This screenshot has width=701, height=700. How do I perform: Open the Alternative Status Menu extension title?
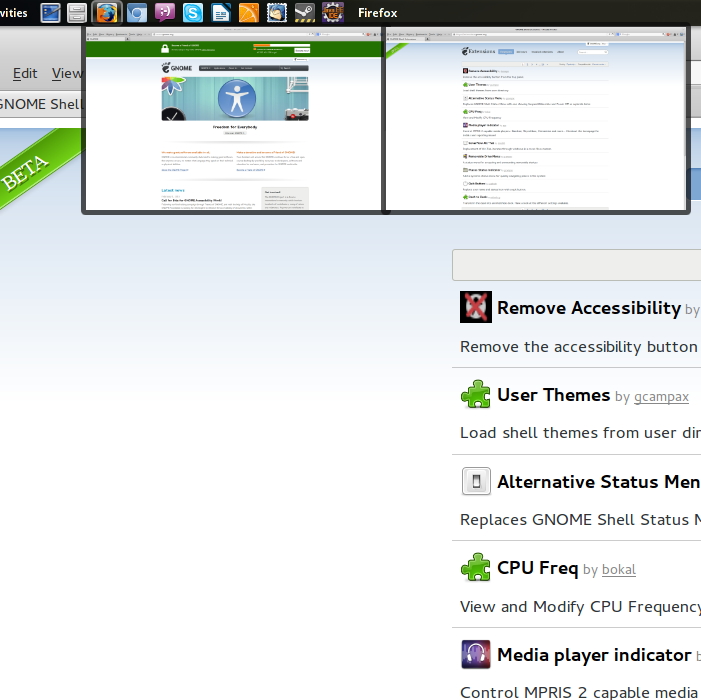click(x=599, y=482)
